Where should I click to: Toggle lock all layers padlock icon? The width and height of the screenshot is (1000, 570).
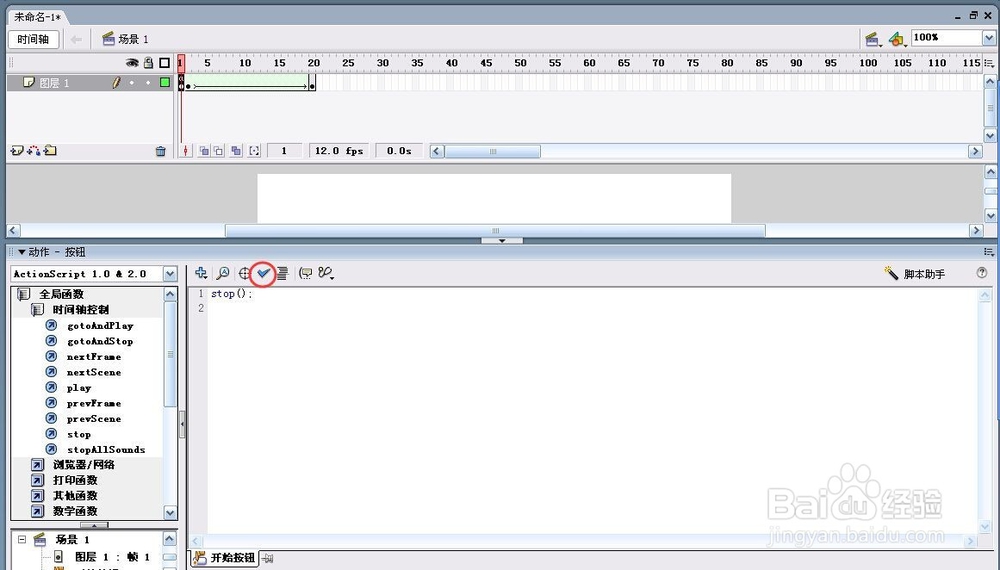(149, 62)
